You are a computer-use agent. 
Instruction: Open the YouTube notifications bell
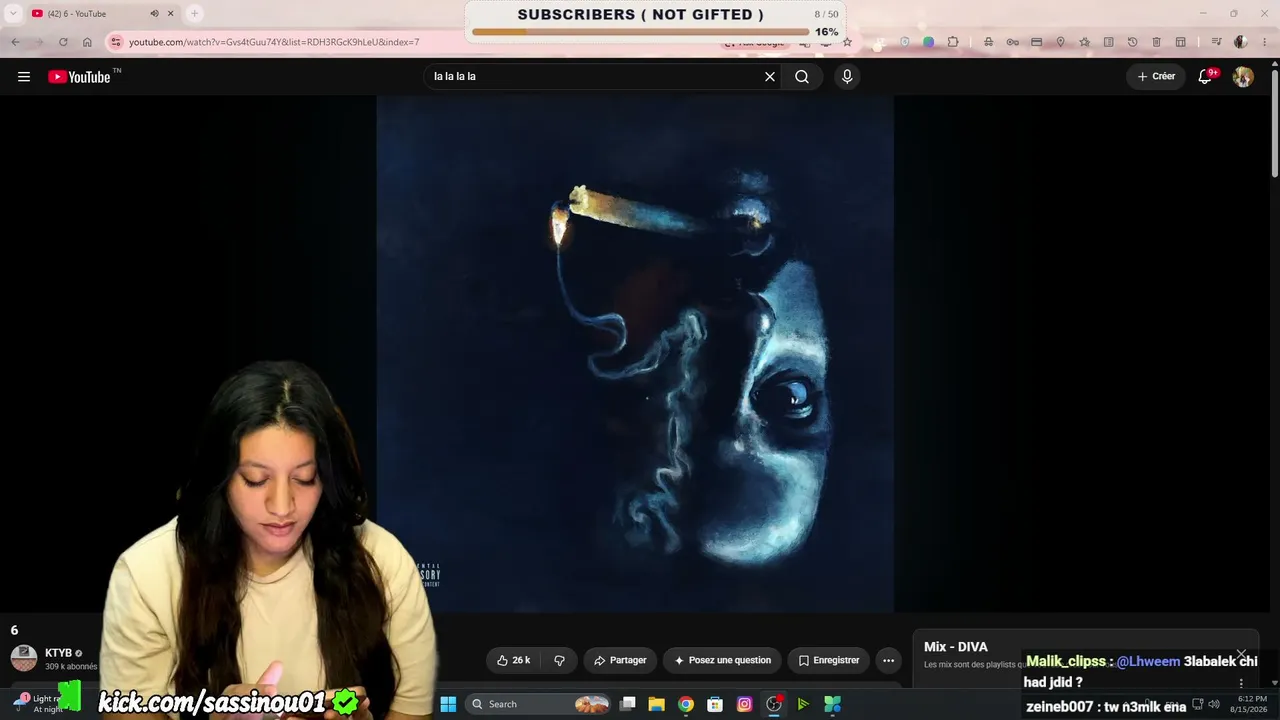[1206, 77]
